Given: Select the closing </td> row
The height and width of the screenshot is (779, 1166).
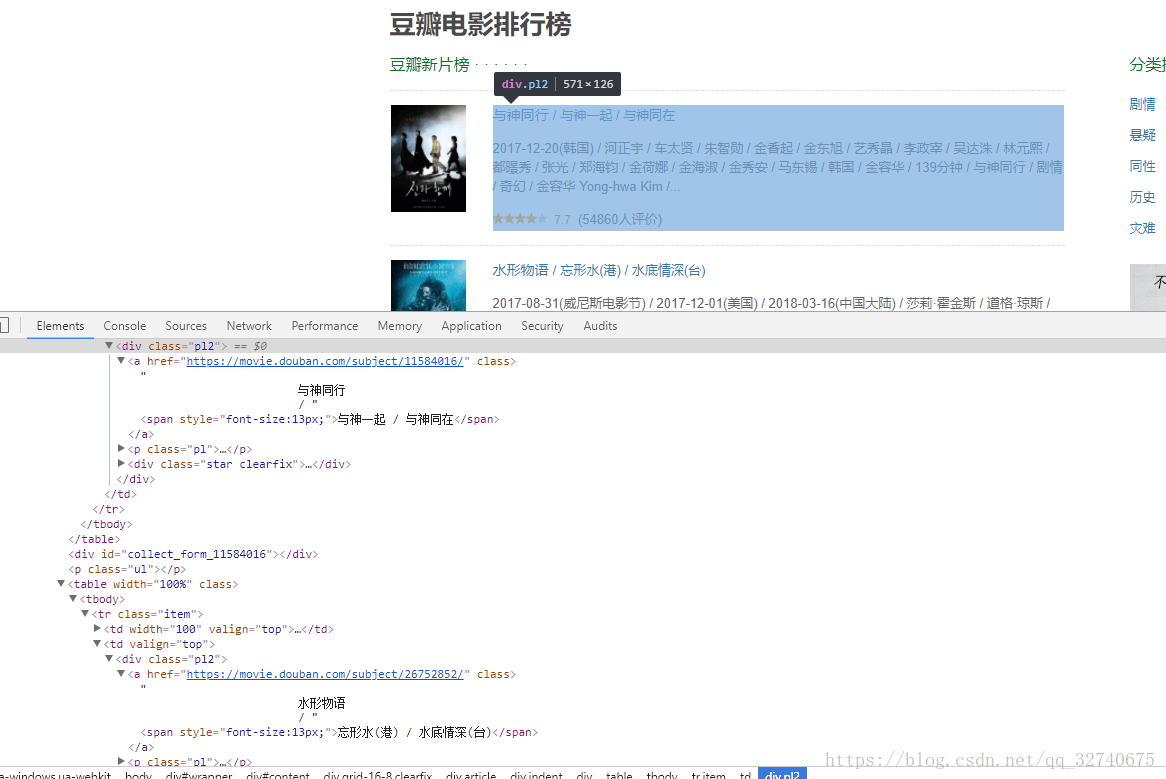Looking at the screenshot, I should (120, 494).
